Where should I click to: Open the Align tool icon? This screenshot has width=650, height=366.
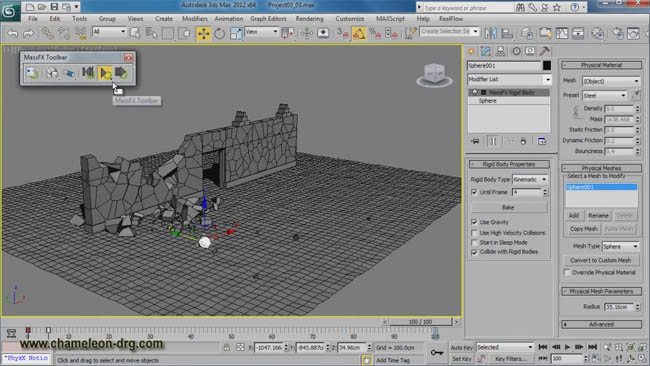(x=507, y=34)
